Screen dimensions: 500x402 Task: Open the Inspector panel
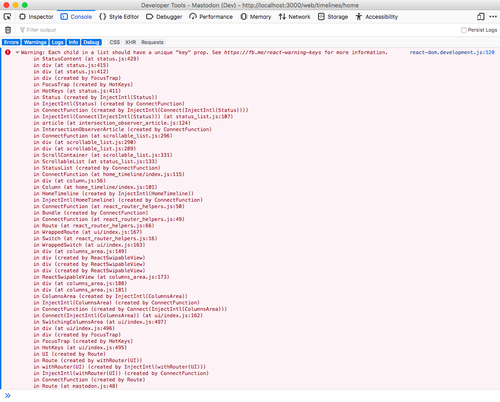(x=36, y=17)
